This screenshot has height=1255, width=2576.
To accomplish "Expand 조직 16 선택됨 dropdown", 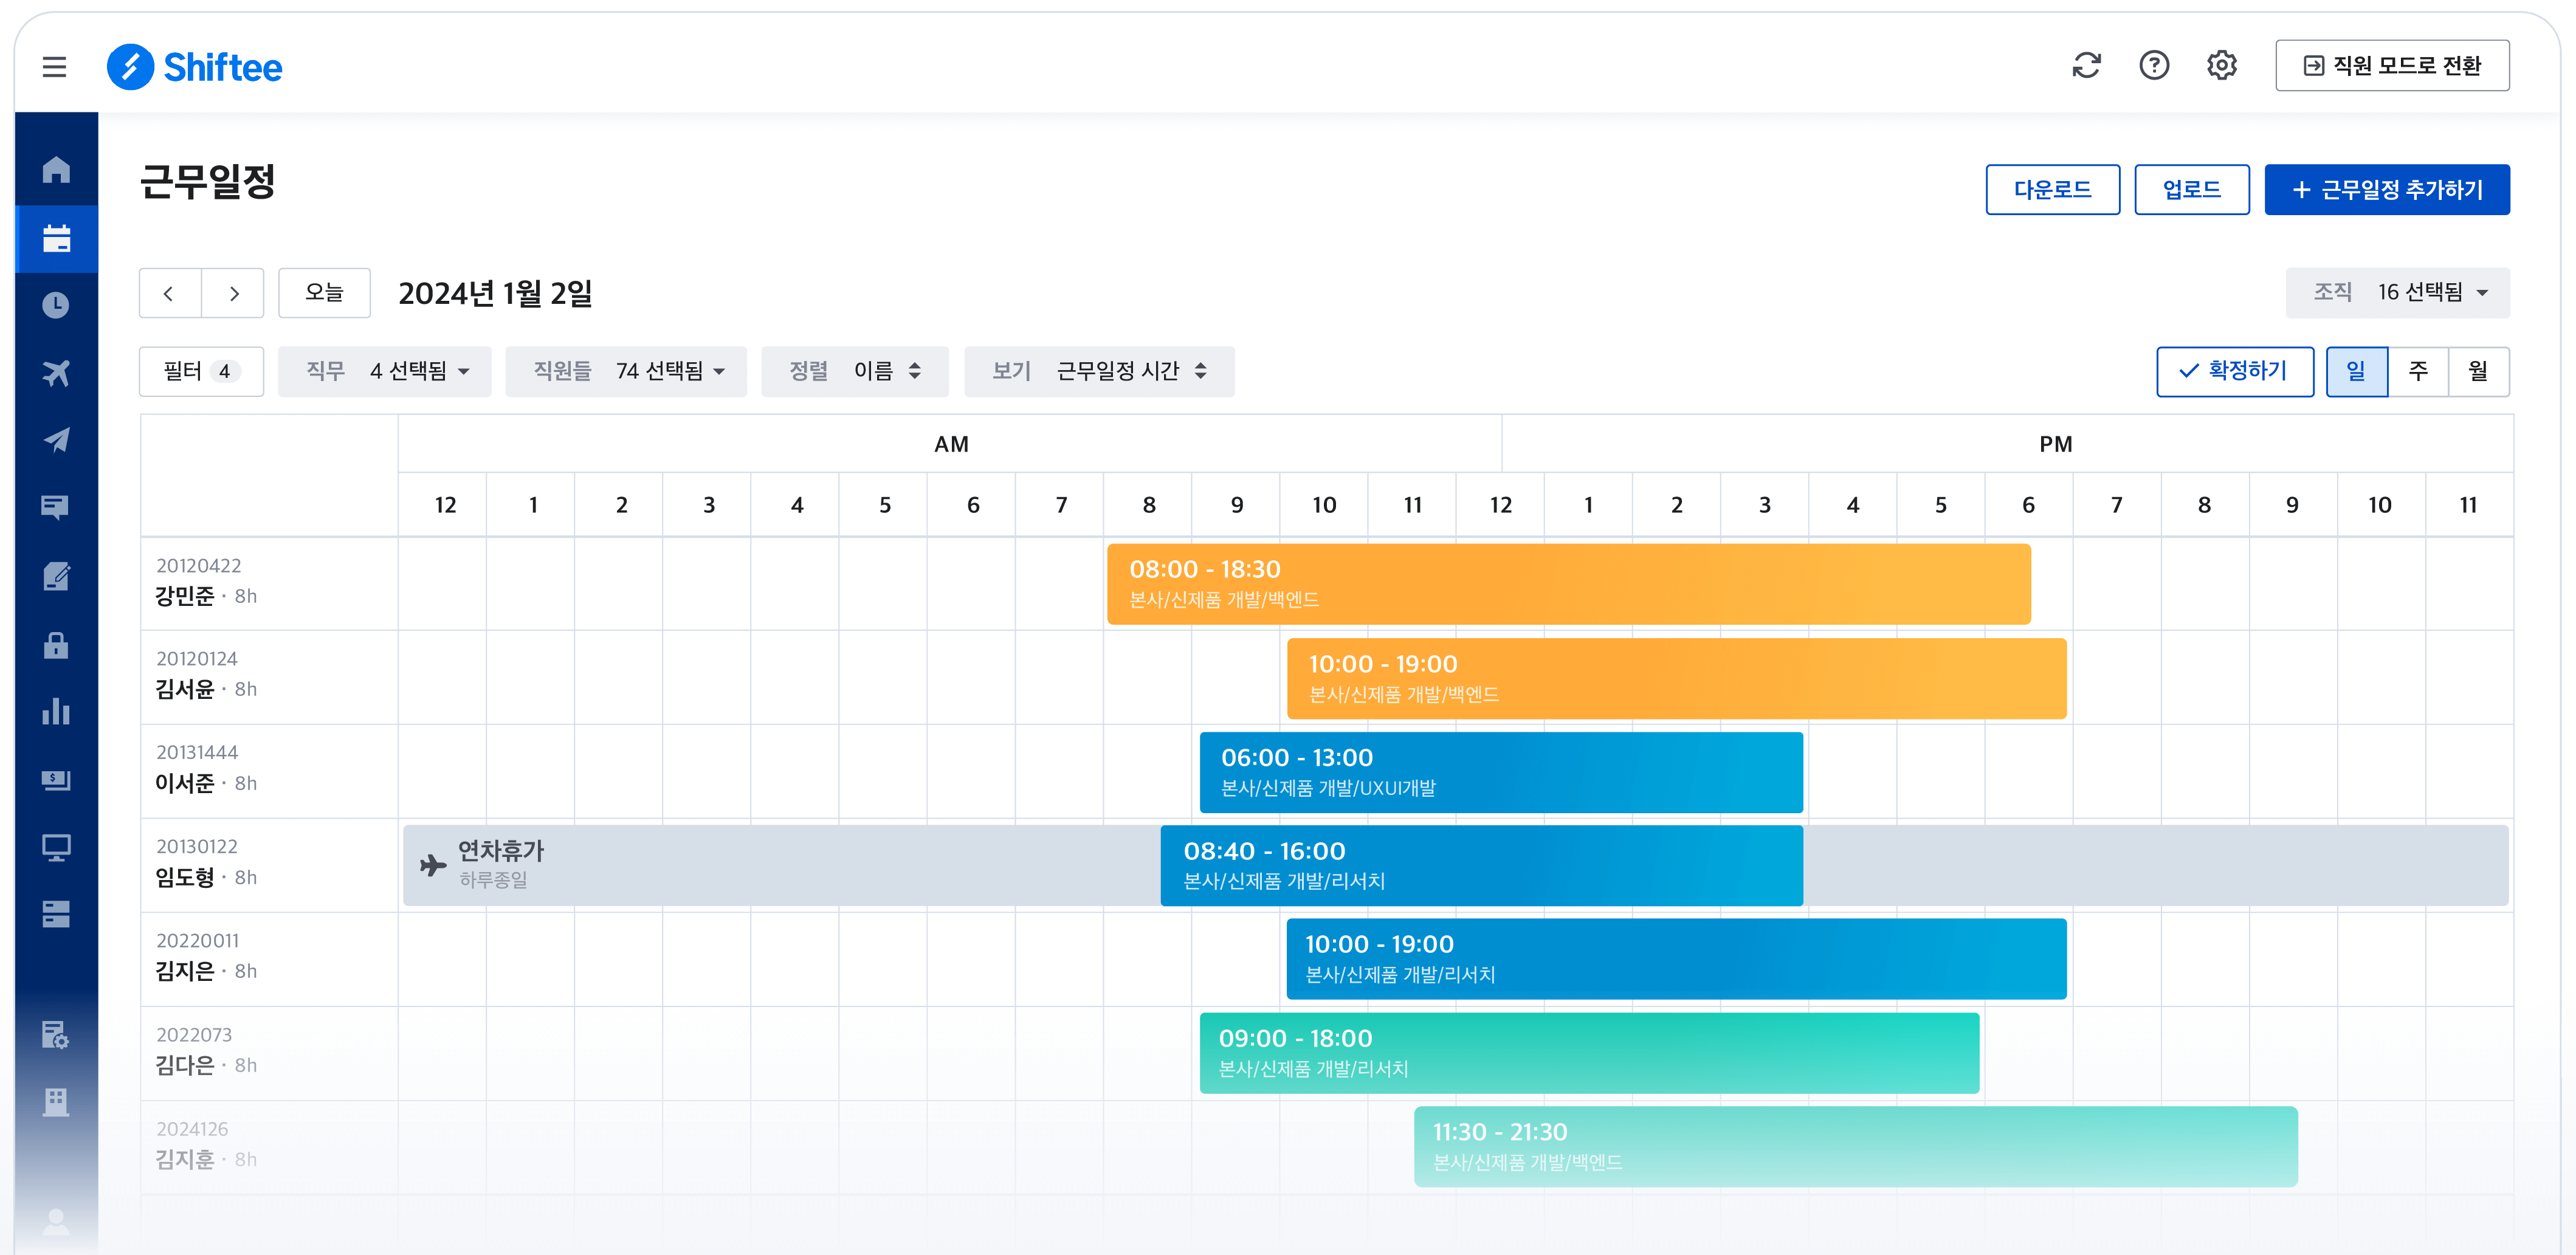I will point(2397,293).
